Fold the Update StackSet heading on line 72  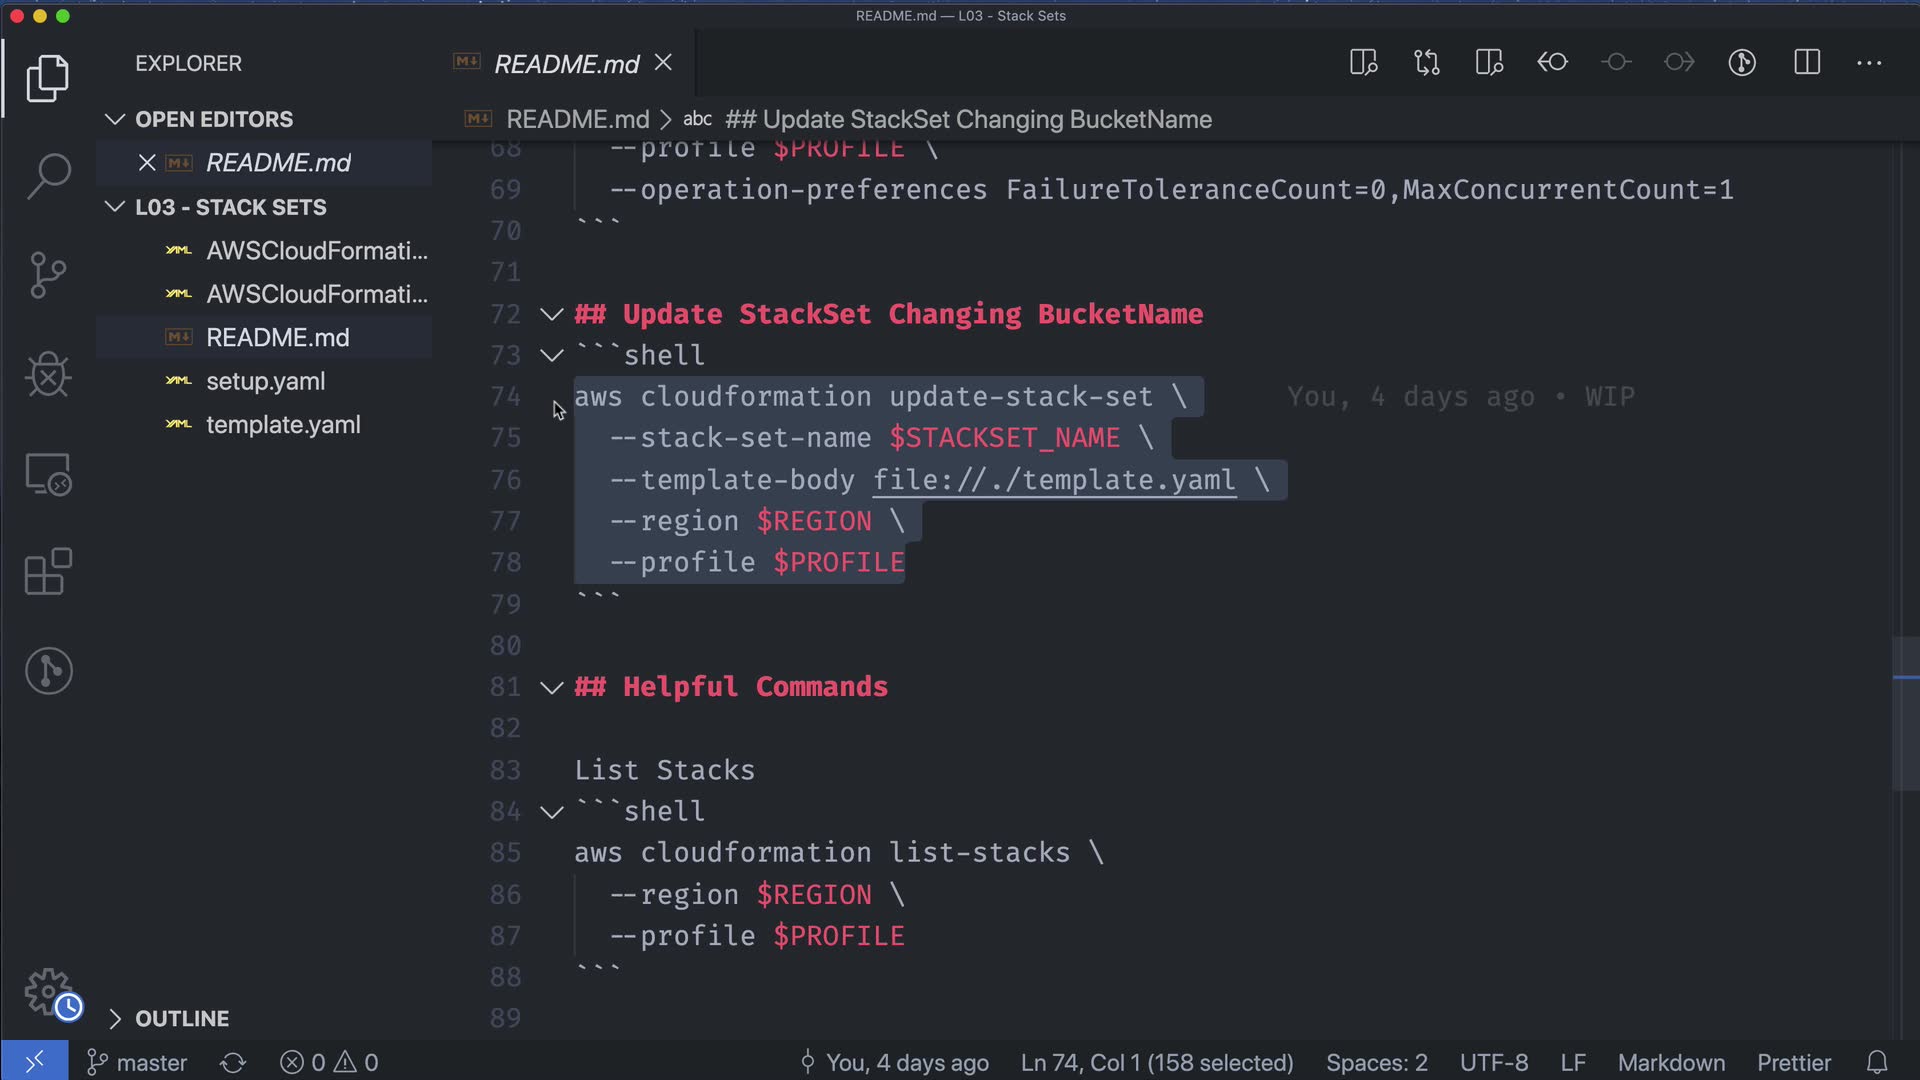(551, 314)
